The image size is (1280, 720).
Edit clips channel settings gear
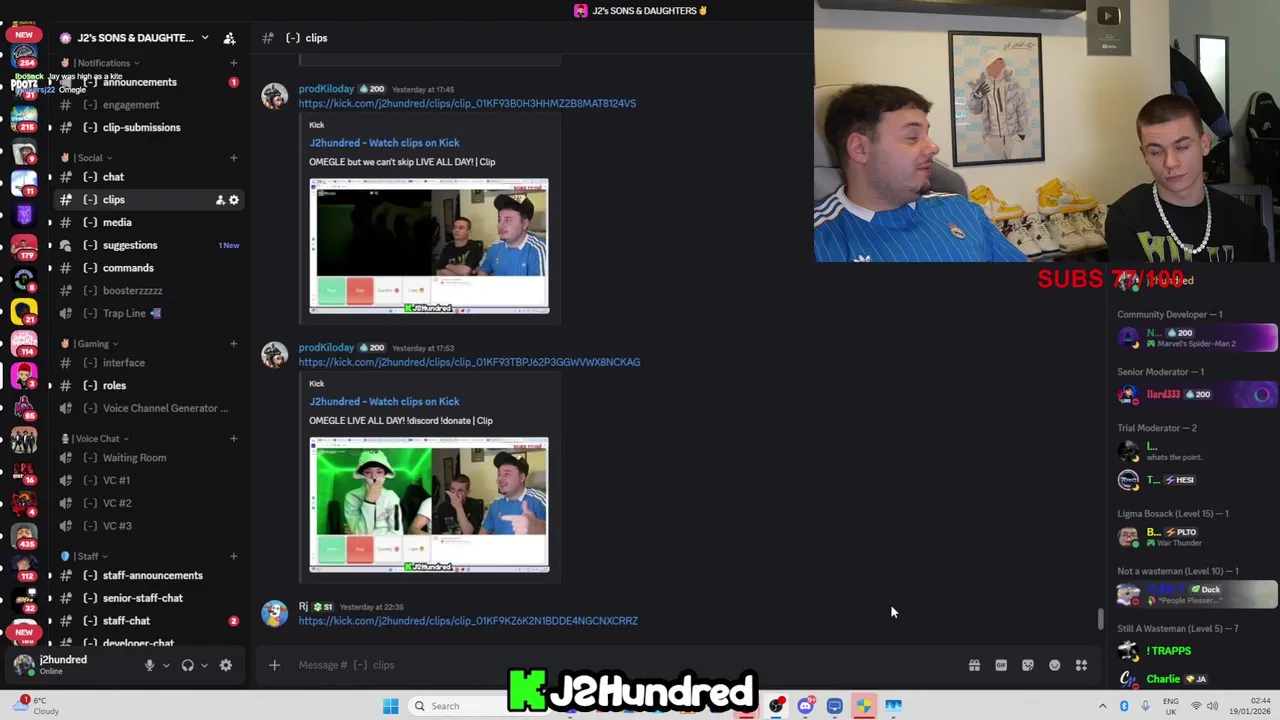coord(234,200)
